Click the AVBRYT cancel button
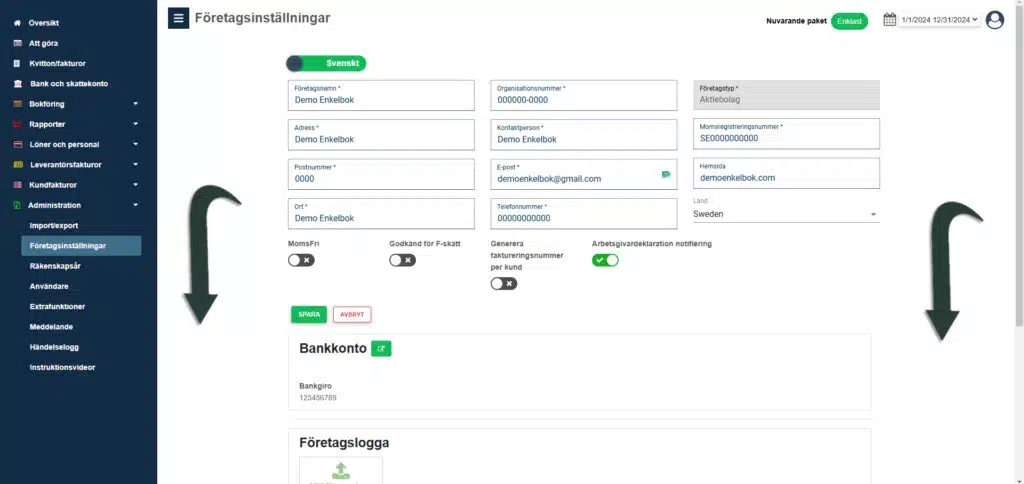Screen dimensions: 1024x484 (352, 314)
